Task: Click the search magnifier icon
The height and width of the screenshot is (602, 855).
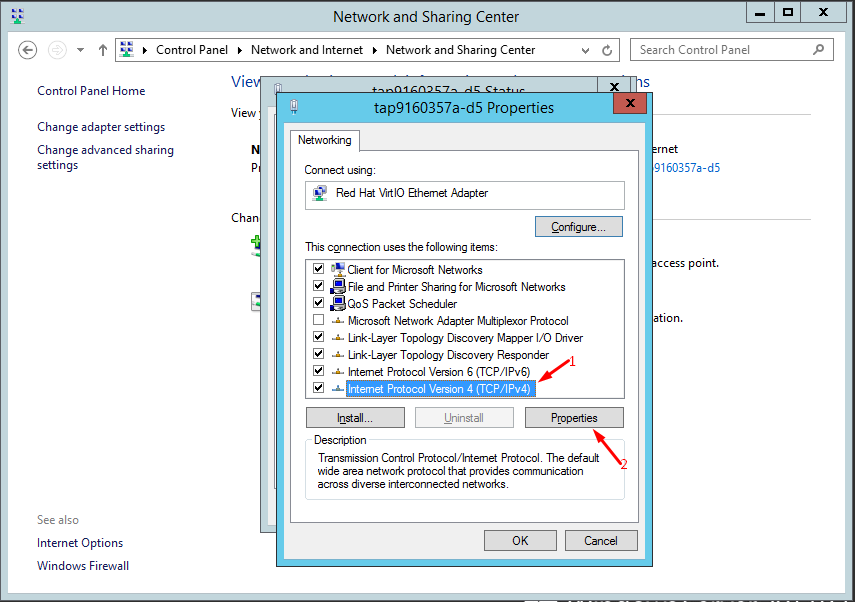Action: 818,50
